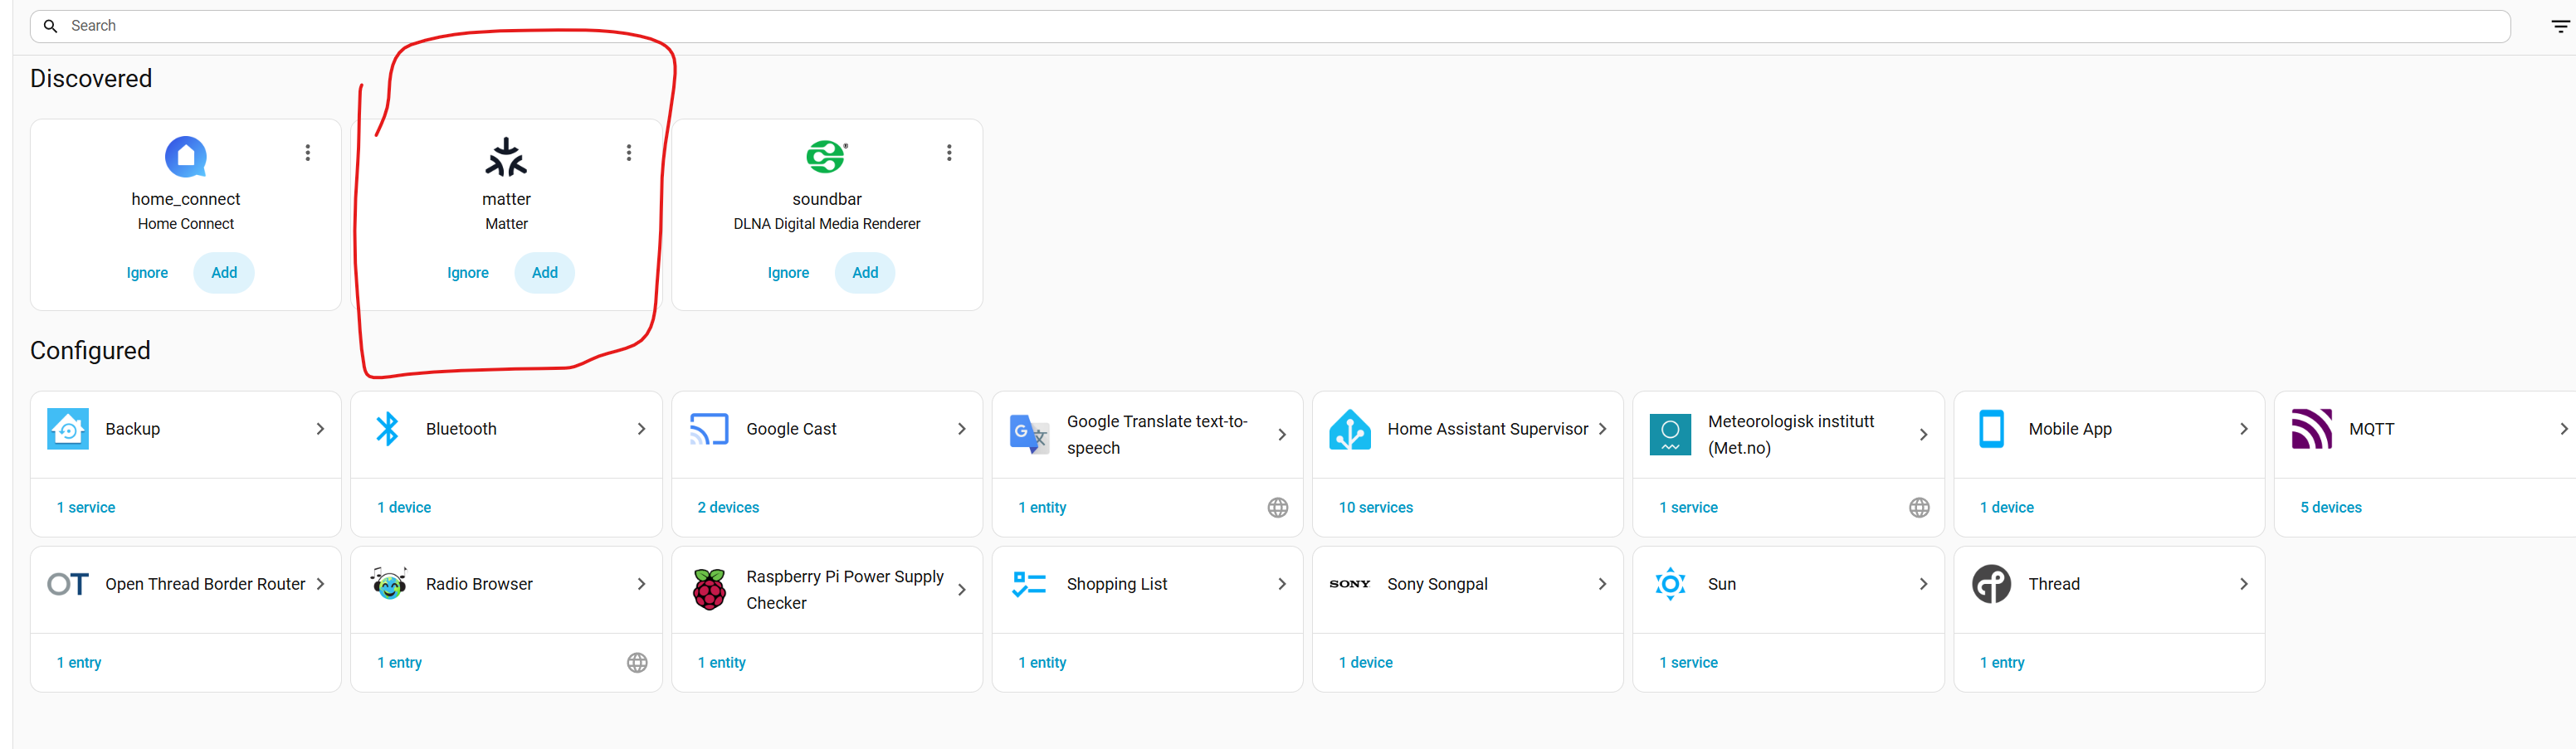
Task: Ignore the home_connect discovery
Action: 147,273
